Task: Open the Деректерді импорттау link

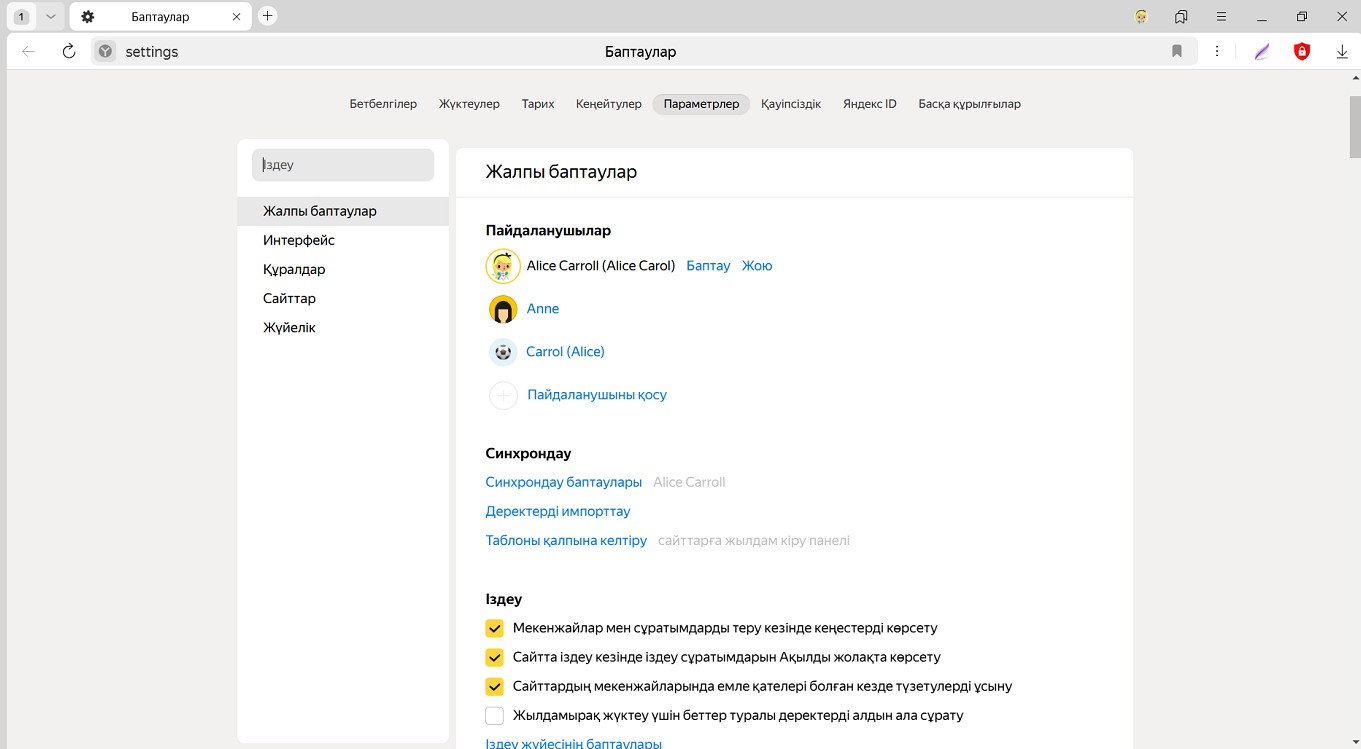Action: coord(558,512)
